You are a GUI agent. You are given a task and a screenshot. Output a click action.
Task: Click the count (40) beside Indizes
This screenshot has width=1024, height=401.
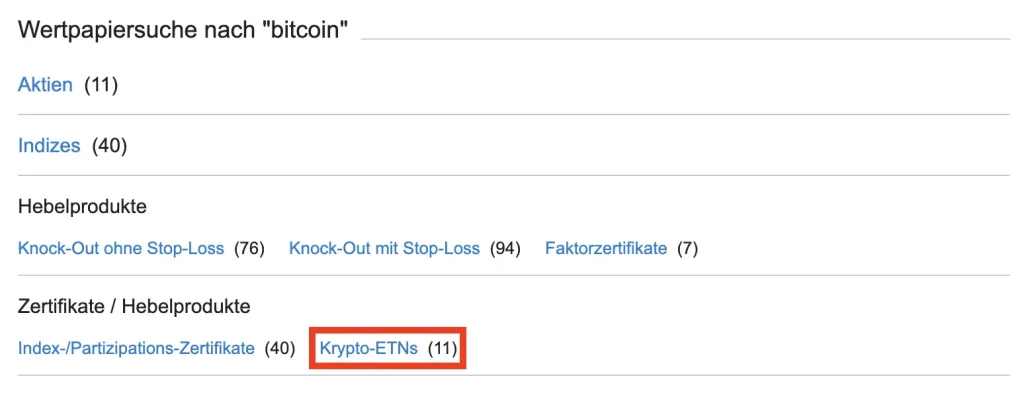[x=109, y=146]
